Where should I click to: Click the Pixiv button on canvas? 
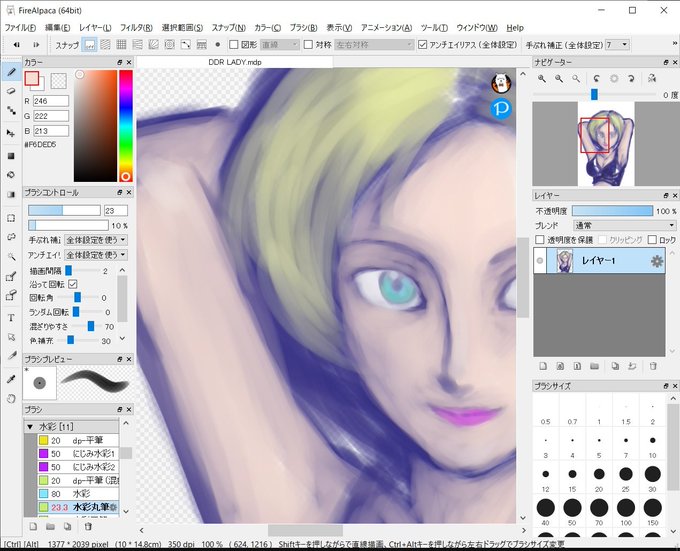pos(501,109)
